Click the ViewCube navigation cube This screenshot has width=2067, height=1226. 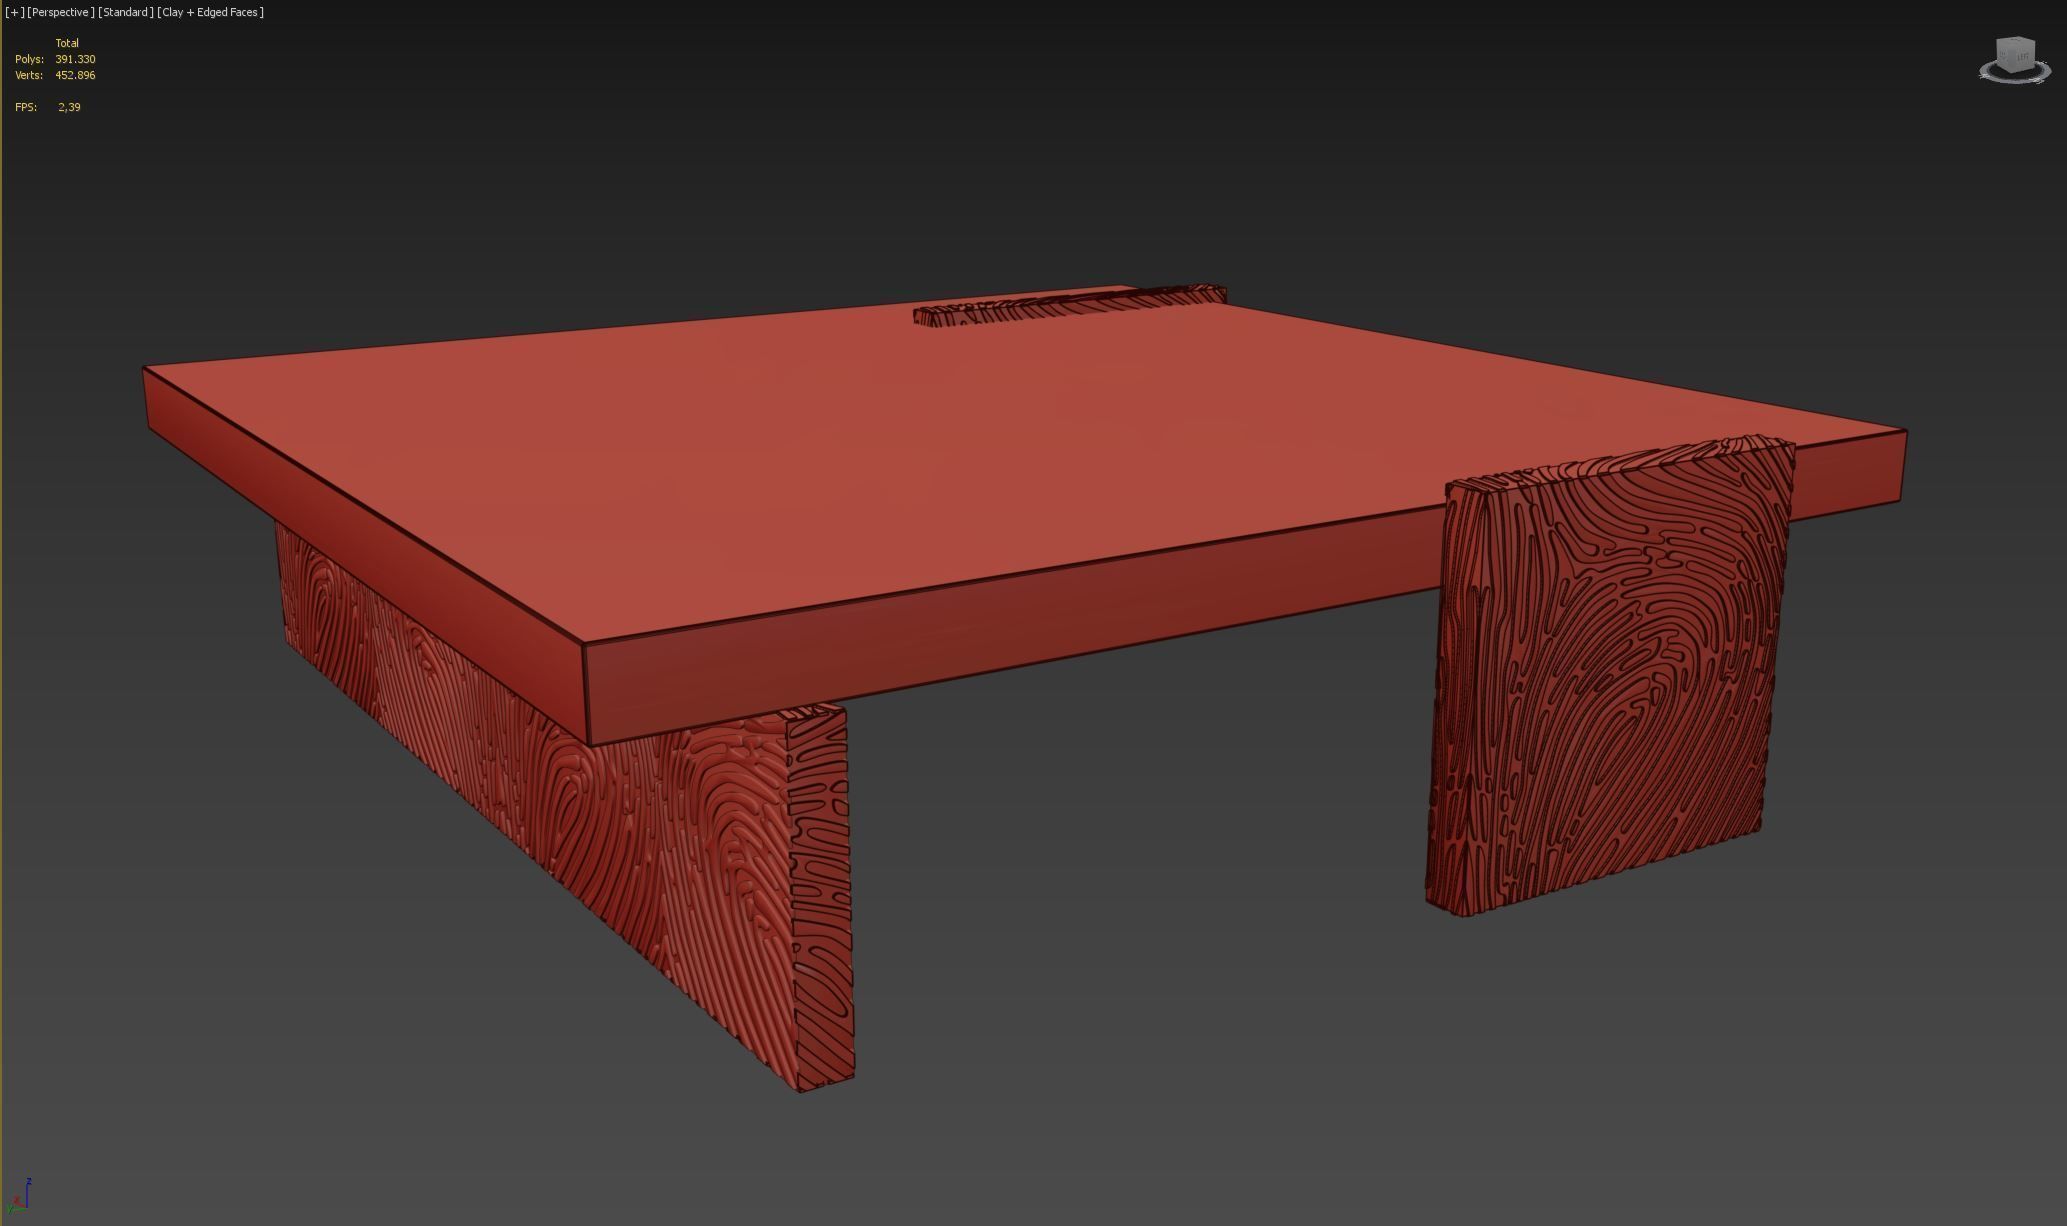(2014, 54)
